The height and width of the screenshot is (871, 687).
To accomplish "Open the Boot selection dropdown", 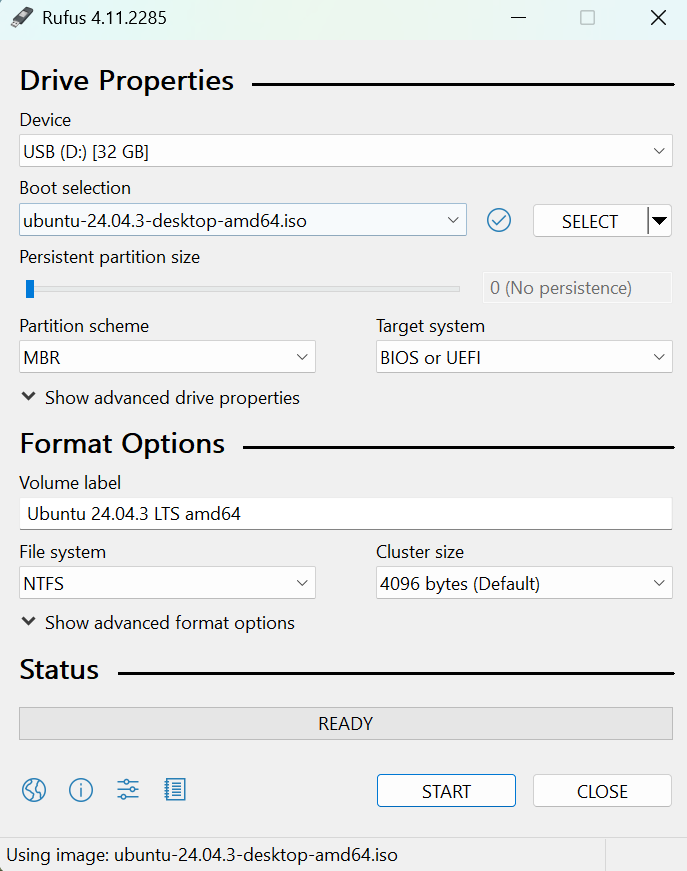I will [x=243, y=220].
